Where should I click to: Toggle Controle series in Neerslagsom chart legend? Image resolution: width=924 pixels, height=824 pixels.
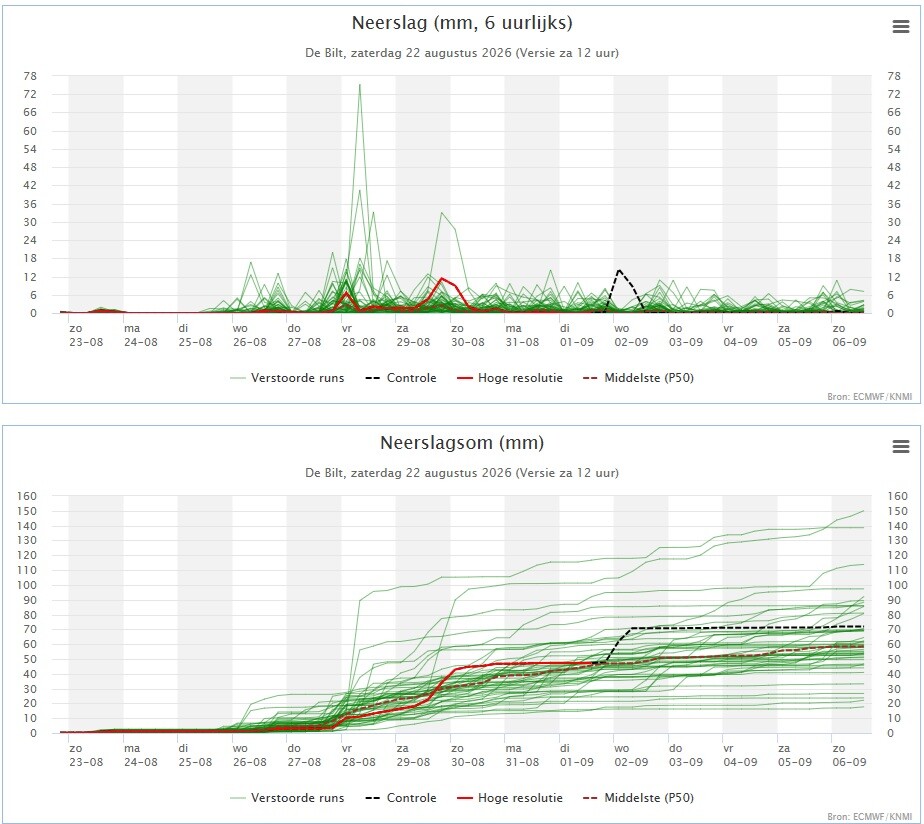tap(401, 797)
